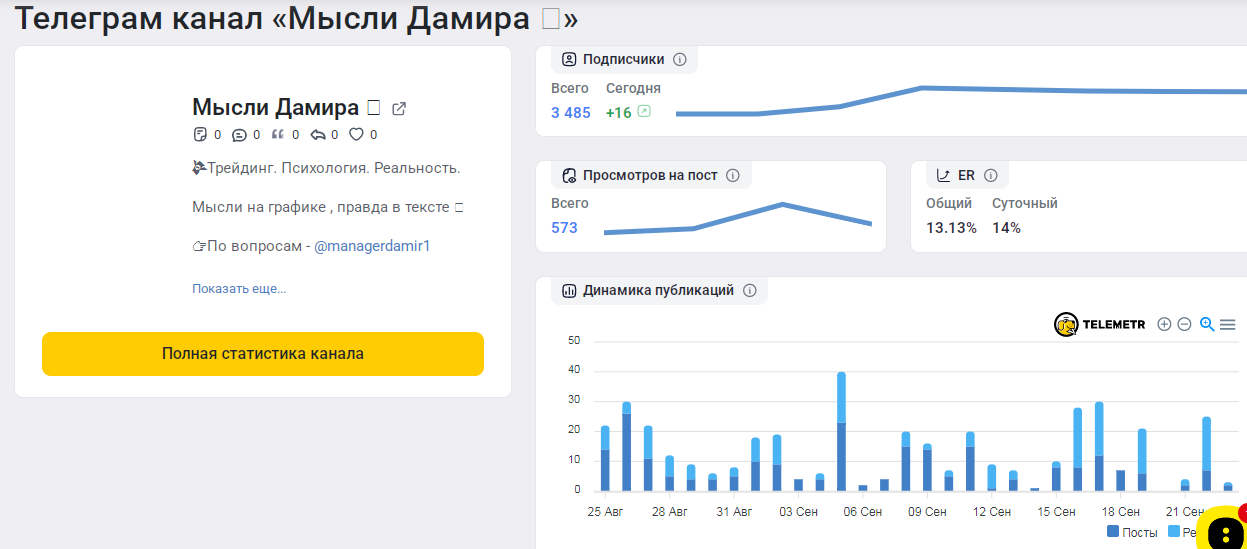Click the tallest bar near 06 Сен
Image resolution: width=1247 pixels, height=549 pixels.
coord(841,430)
